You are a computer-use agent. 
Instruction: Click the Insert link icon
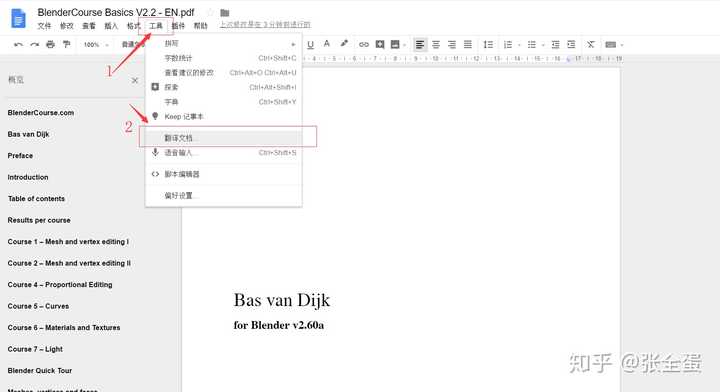click(364, 45)
